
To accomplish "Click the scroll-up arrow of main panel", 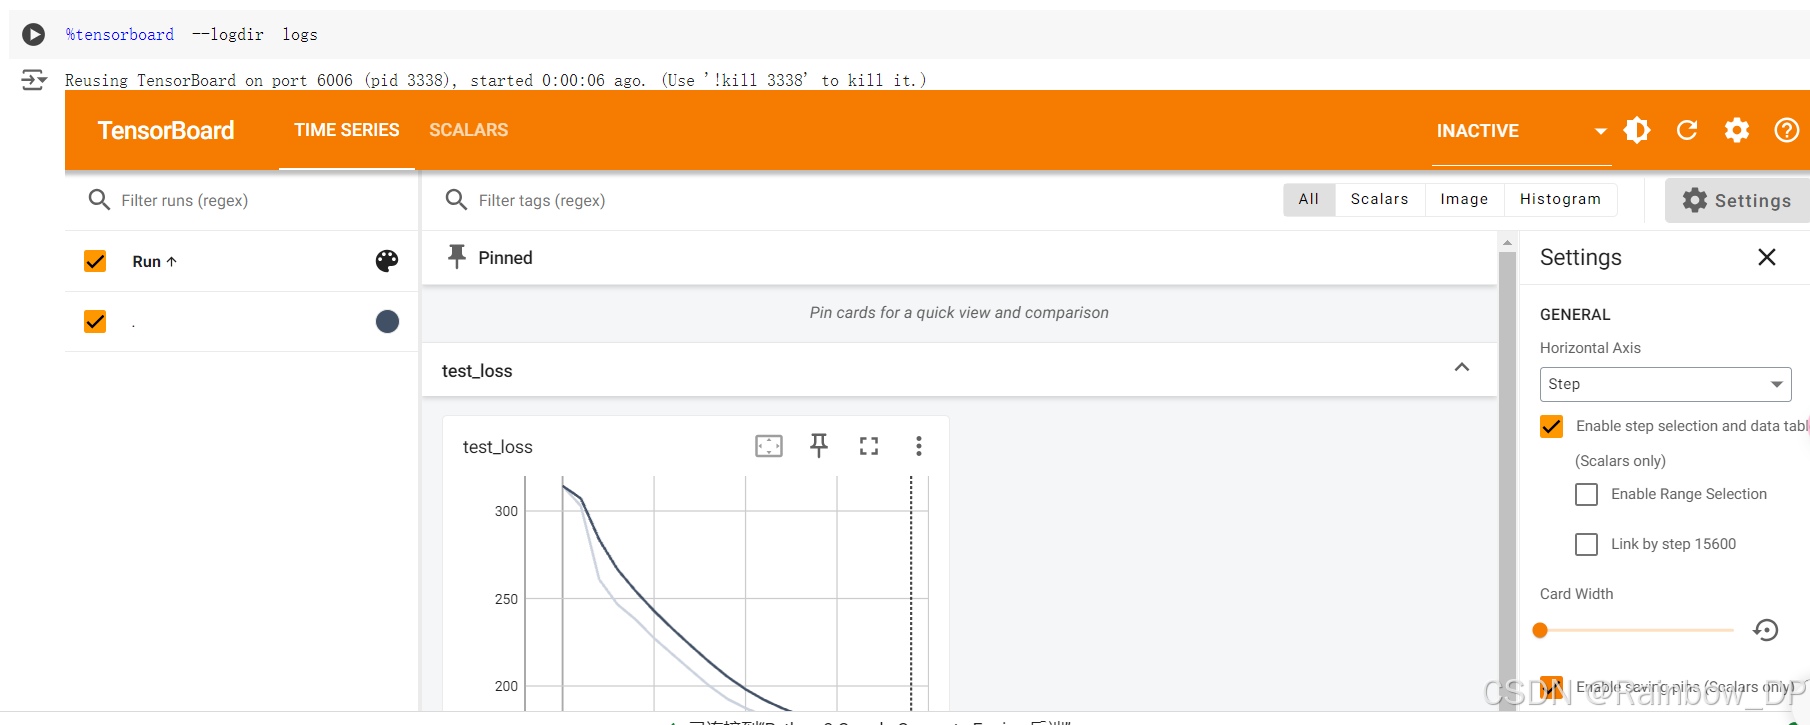I will pyautogui.click(x=1508, y=242).
